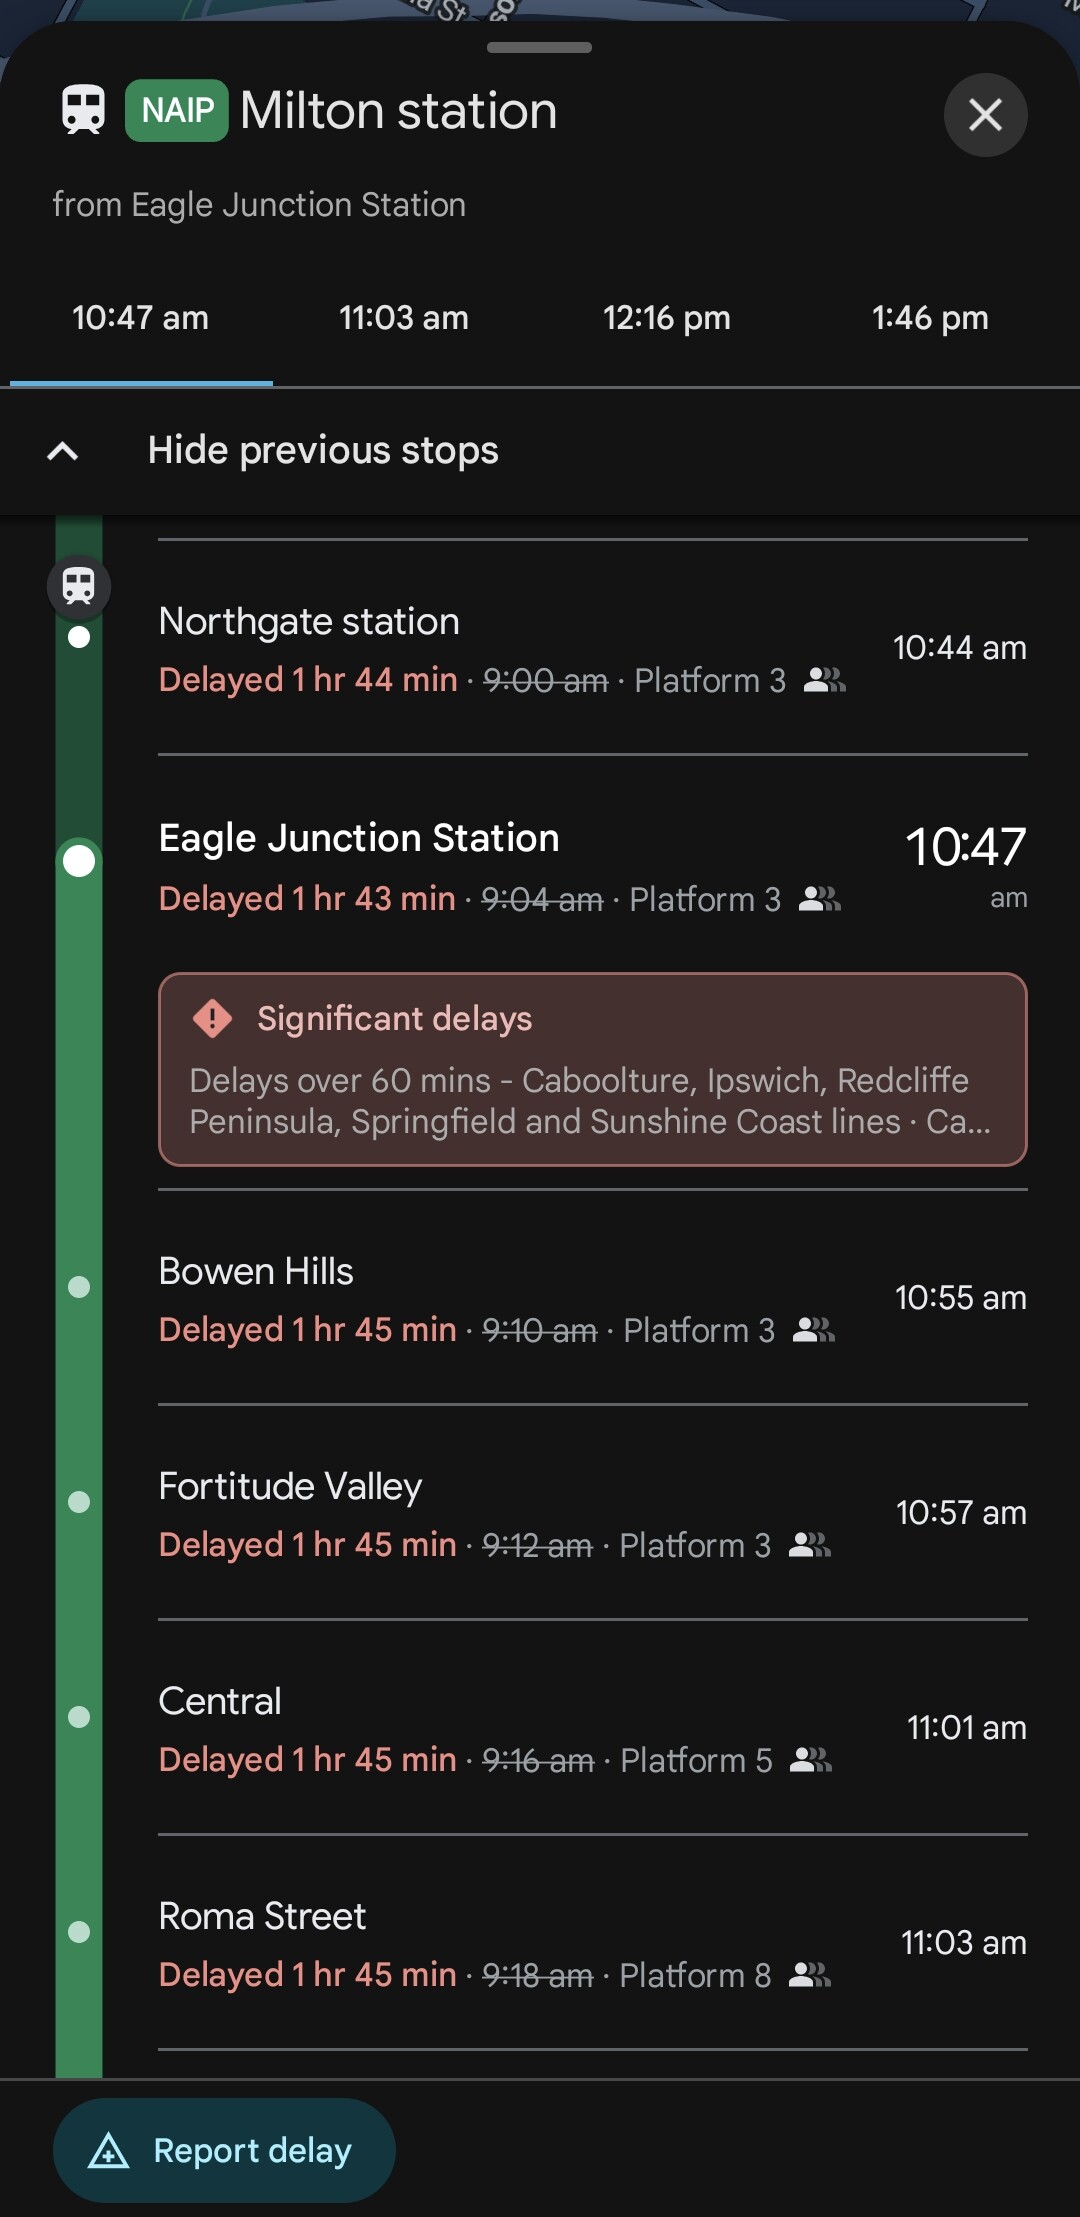This screenshot has width=1080, height=2217.
Task: Close the Milton station panel
Action: point(985,115)
